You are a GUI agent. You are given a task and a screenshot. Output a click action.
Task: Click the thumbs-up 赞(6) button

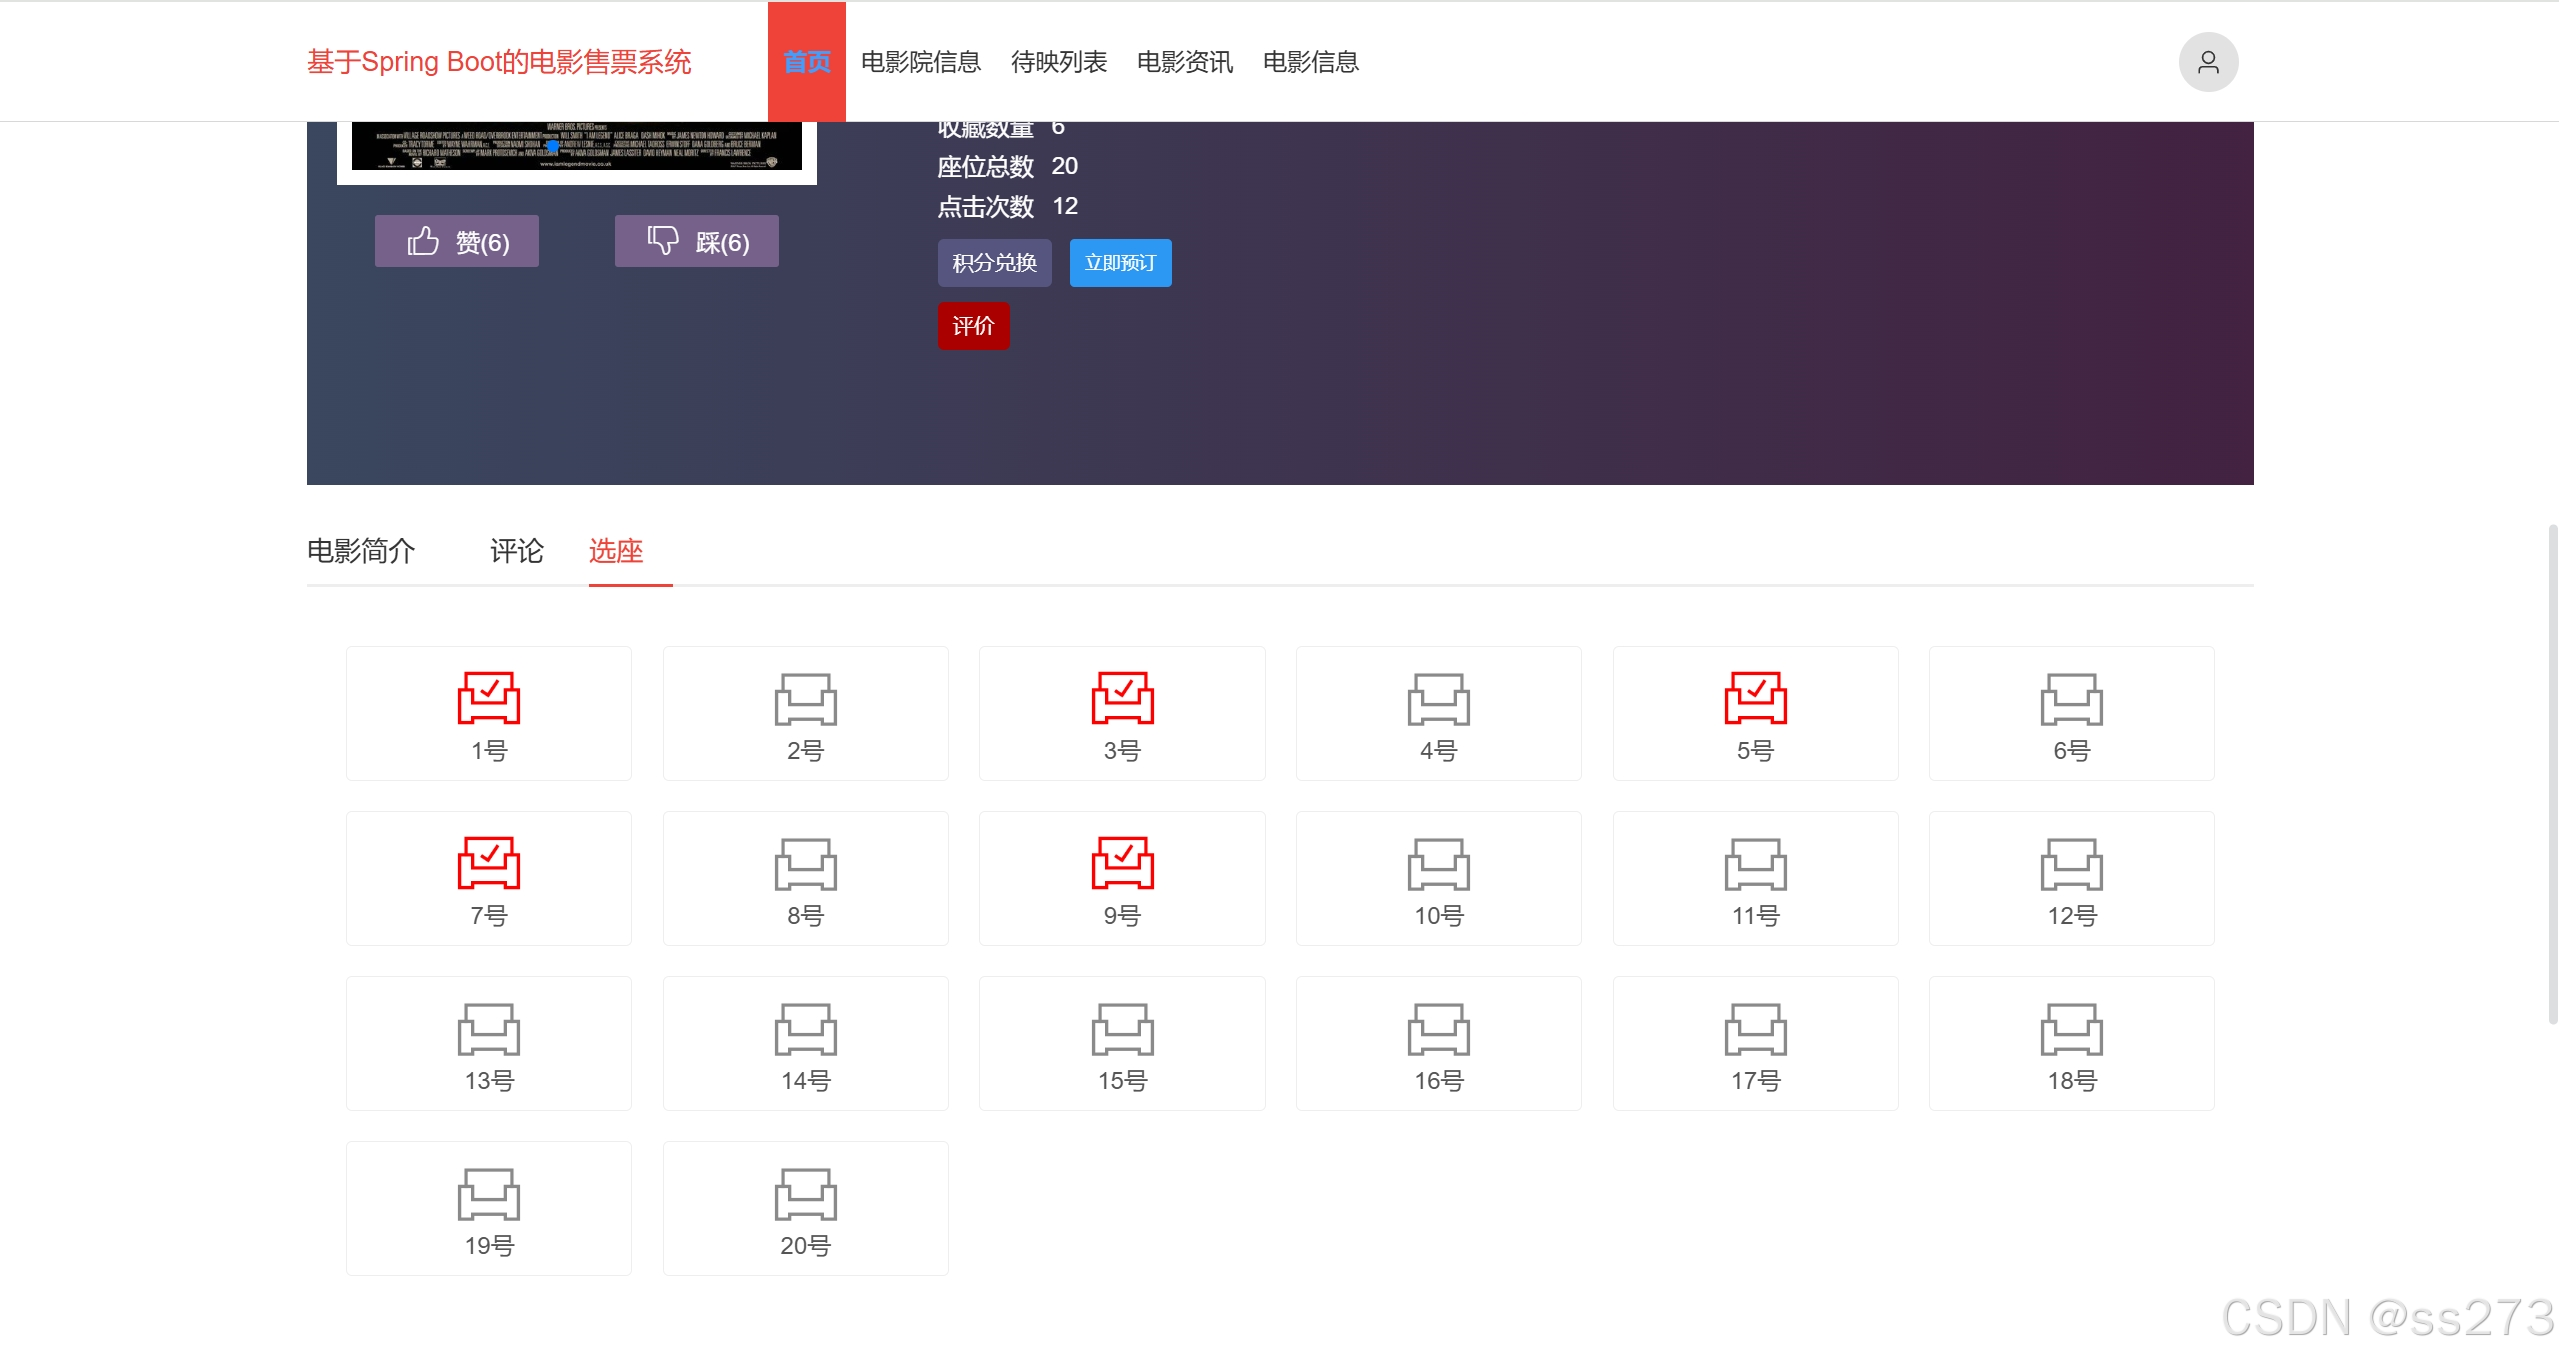pos(457,241)
